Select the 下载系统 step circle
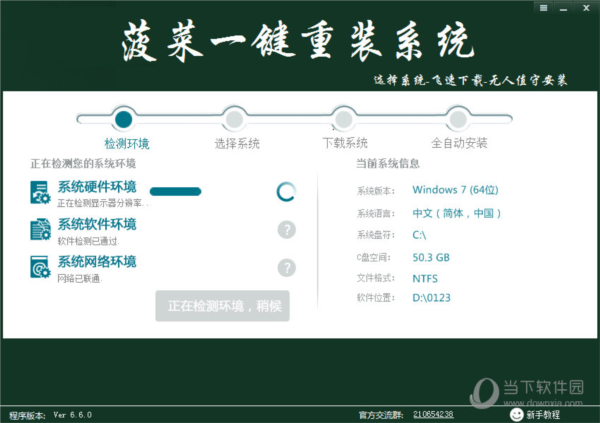The image size is (600, 423). click(344, 119)
